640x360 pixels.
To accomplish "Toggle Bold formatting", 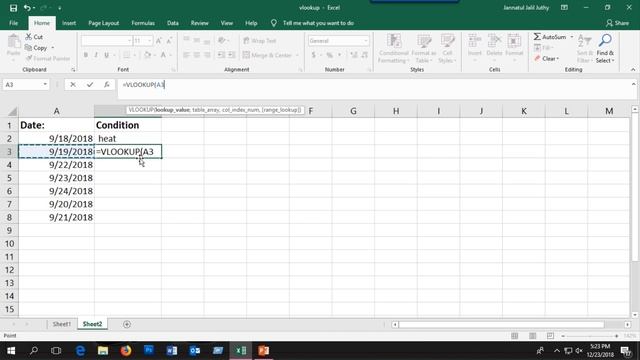I will click(86, 55).
